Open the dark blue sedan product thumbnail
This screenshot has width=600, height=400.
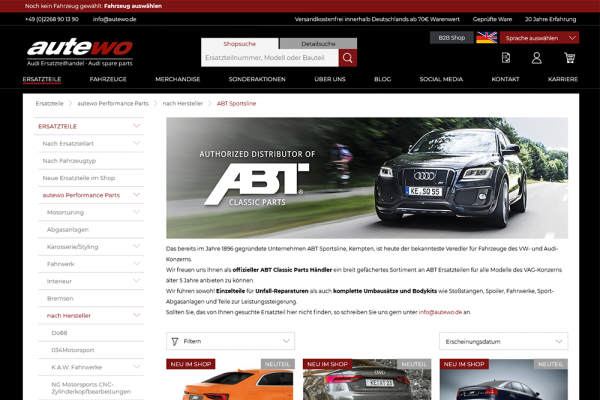click(504, 380)
